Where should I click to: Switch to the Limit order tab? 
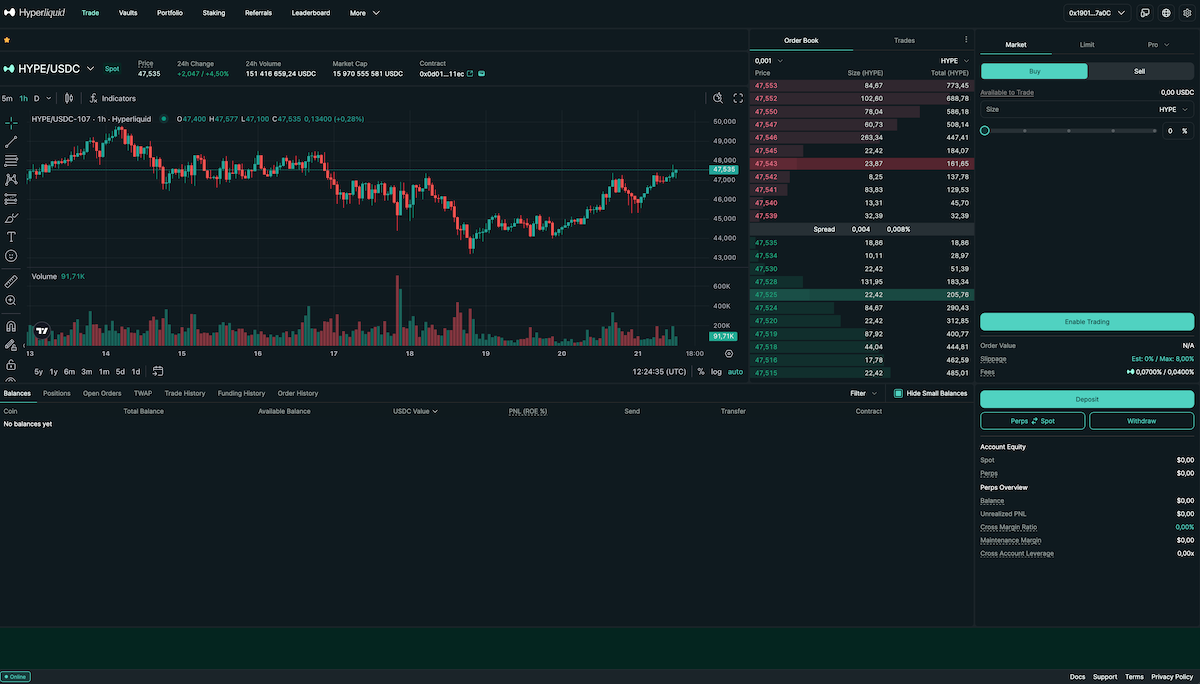[x=1087, y=44]
